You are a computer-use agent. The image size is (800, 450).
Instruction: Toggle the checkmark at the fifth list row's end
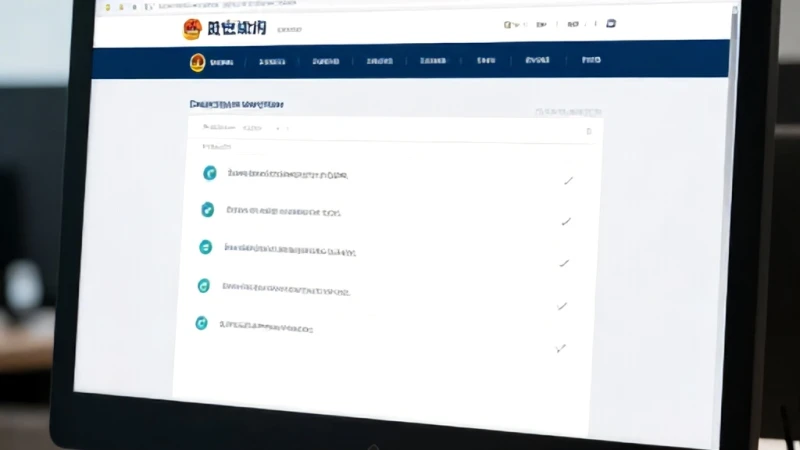[x=560, y=348]
